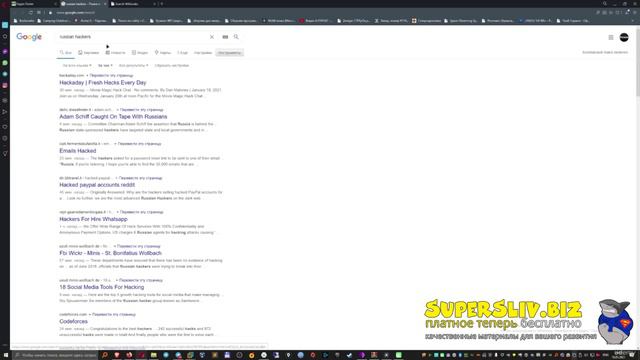Open the Google account avatar
This screenshot has height=360, width=640.
pos(624,37)
